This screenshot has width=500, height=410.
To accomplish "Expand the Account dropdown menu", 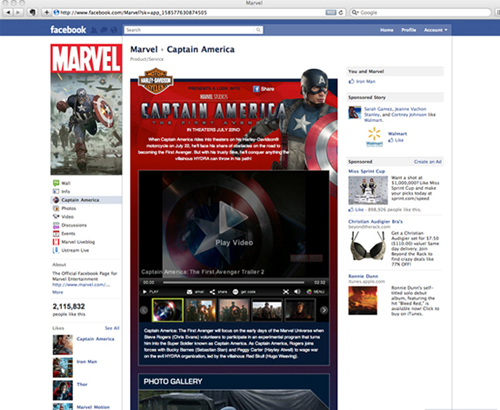I will pyautogui.click(x=435, y=30).
